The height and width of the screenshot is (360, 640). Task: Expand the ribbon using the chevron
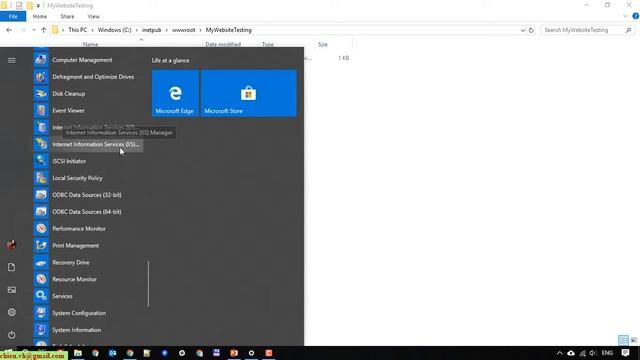[x=625, y=16]
